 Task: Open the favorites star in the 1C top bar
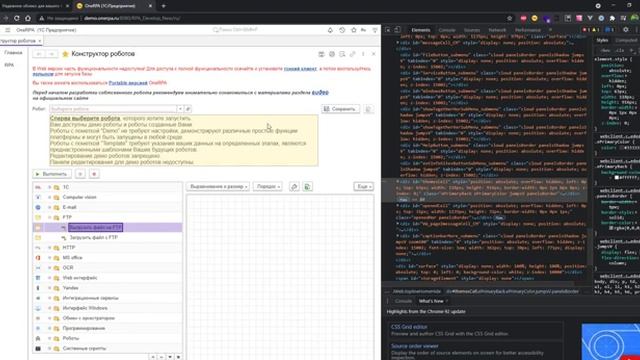click(x=353, y=30)
